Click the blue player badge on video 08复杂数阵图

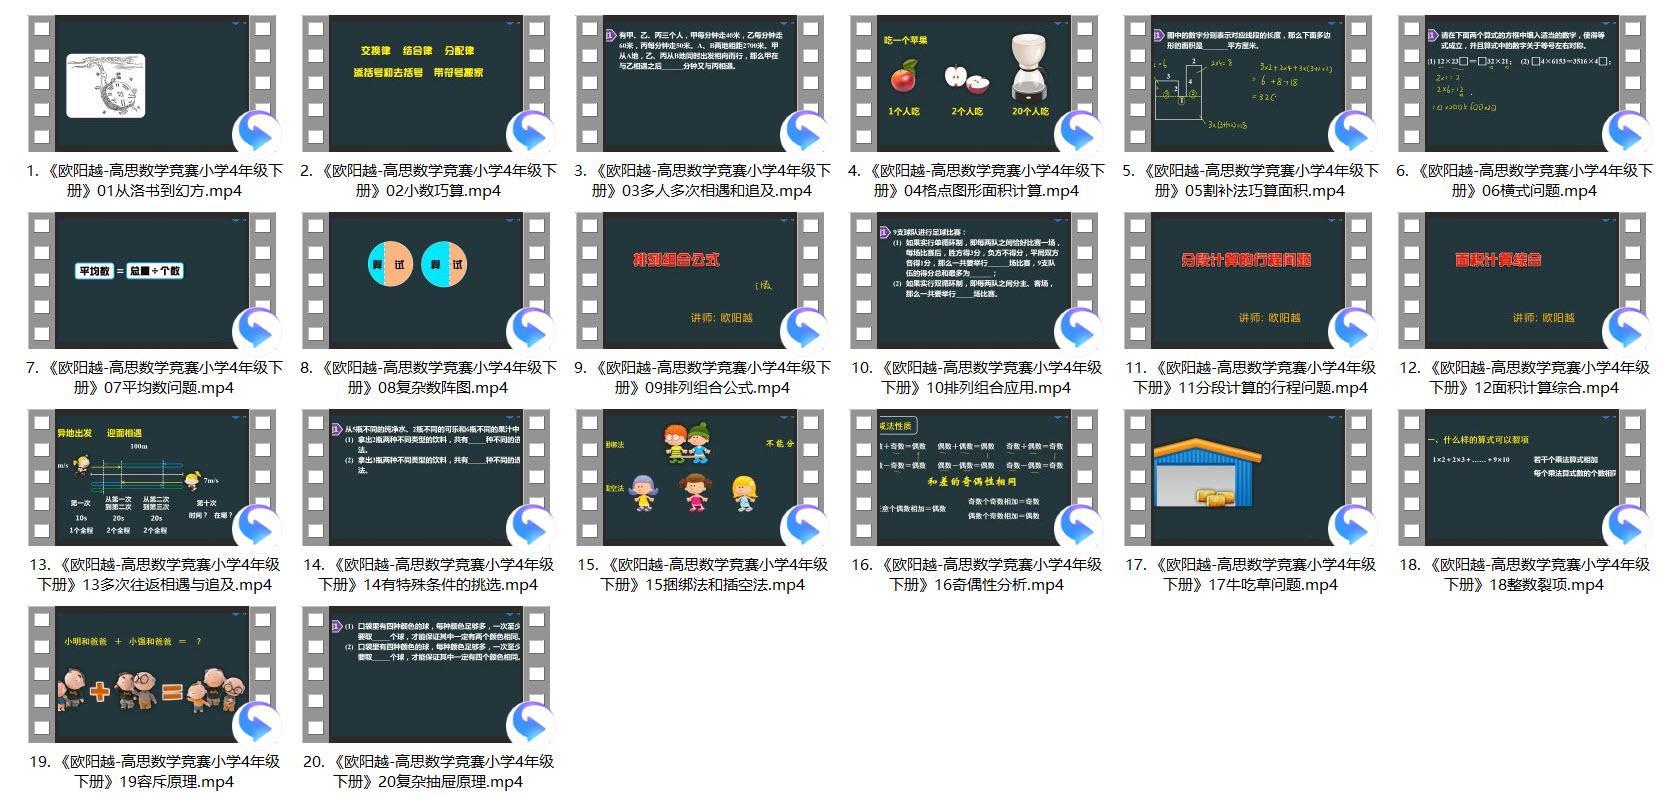pyautogui.click(x=531, y=329)
